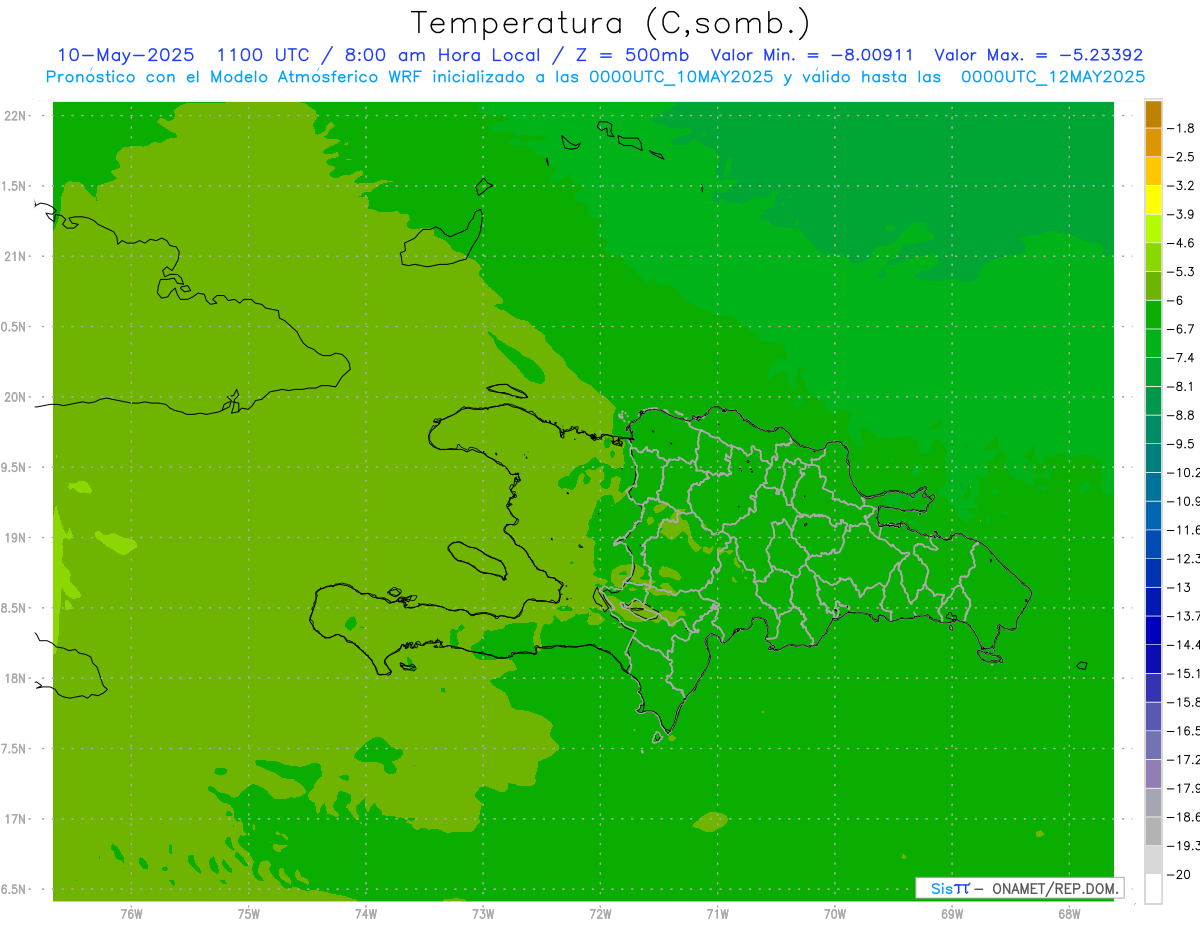Click the dark orange swatch above -1.8
The image size is (1200, 927).
(x=1153, y=114)
